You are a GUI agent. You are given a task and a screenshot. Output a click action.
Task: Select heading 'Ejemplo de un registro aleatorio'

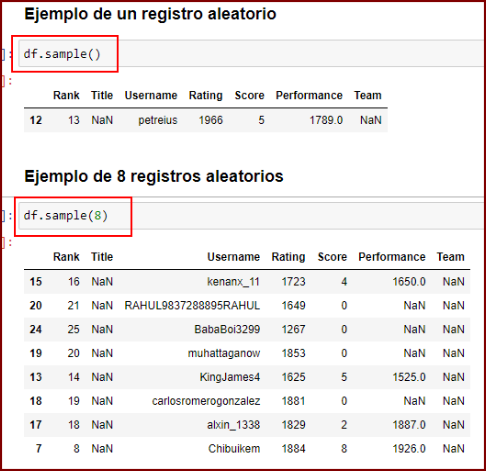150,14
